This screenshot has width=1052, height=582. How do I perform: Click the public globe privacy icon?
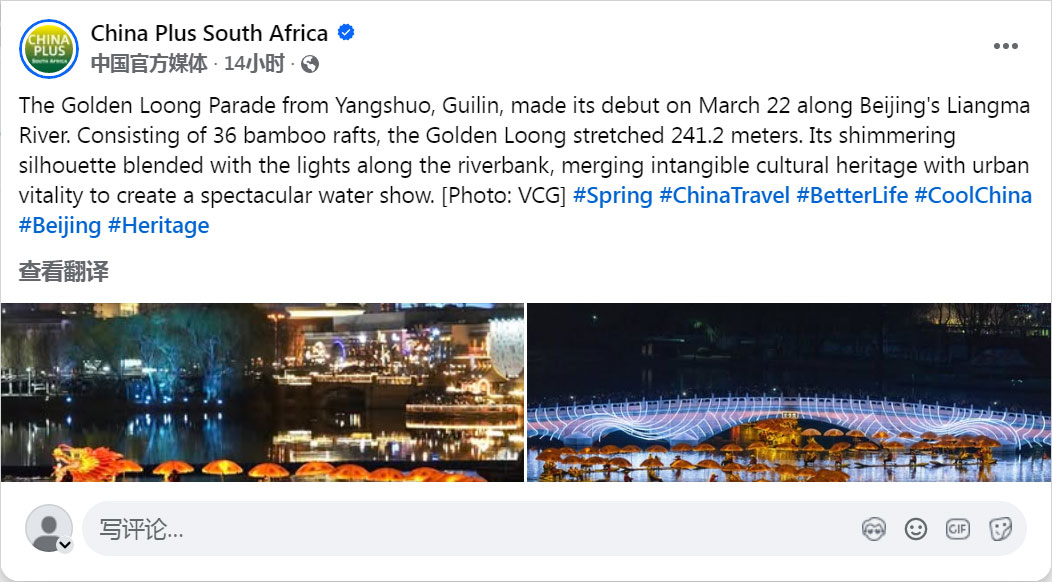[310, 64]
